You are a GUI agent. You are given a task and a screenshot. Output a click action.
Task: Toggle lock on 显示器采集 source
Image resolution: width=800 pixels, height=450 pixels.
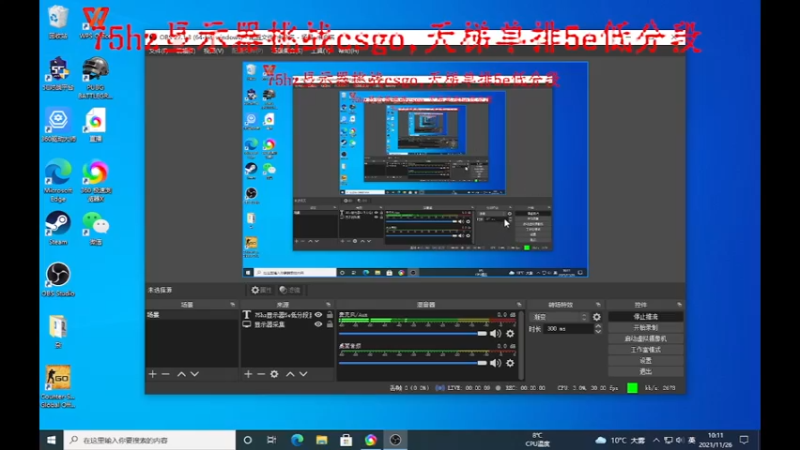(x=330, y=324)
